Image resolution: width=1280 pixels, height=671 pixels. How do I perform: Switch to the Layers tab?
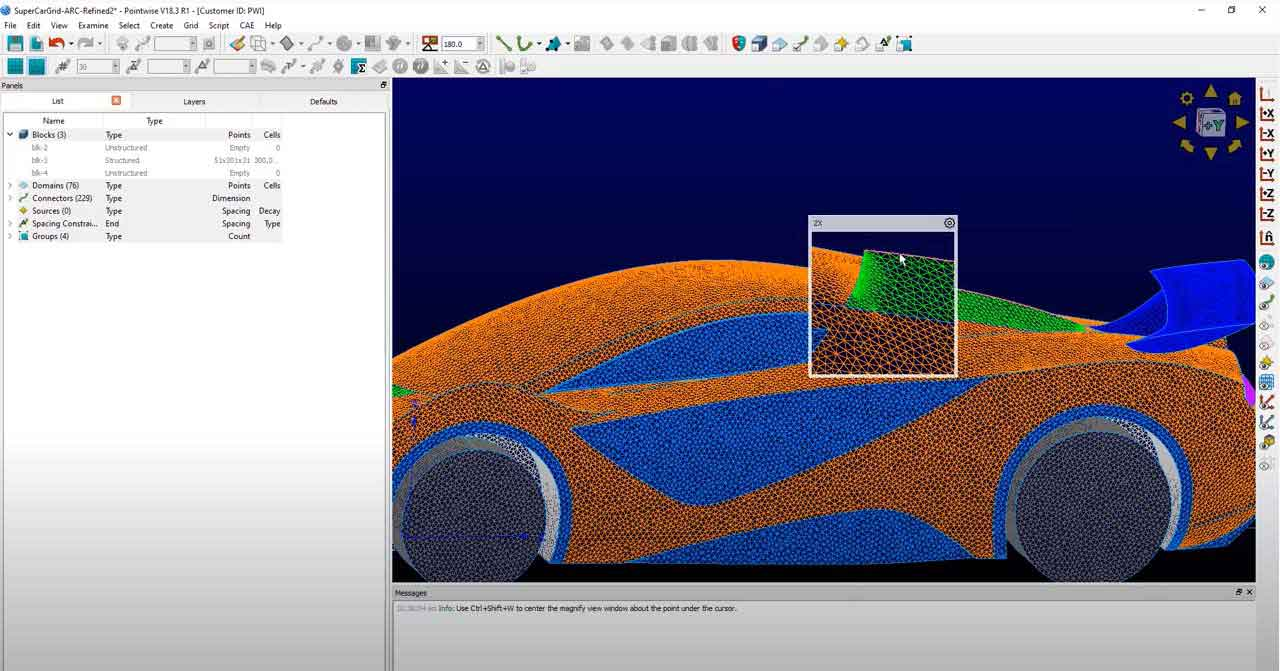click(x=194, y=101)
